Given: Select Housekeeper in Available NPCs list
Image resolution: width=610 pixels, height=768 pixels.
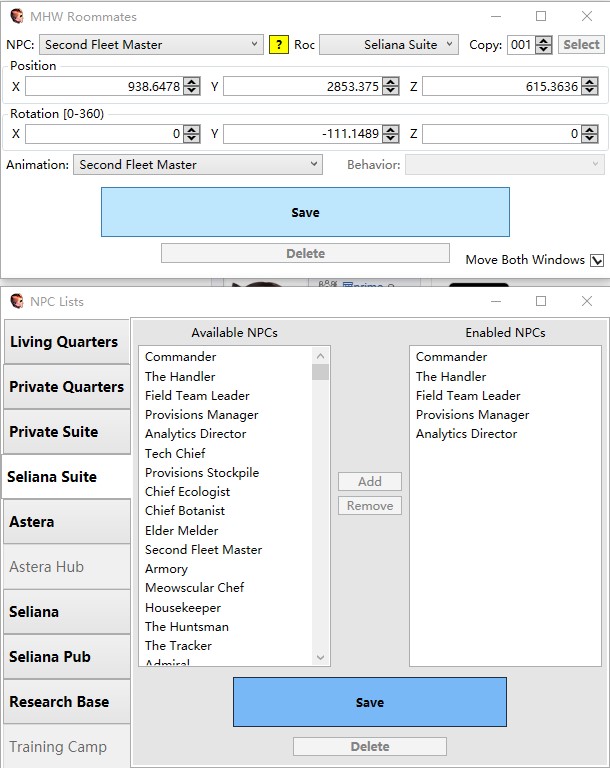Looking at the screenshot, I should (226, 607).
